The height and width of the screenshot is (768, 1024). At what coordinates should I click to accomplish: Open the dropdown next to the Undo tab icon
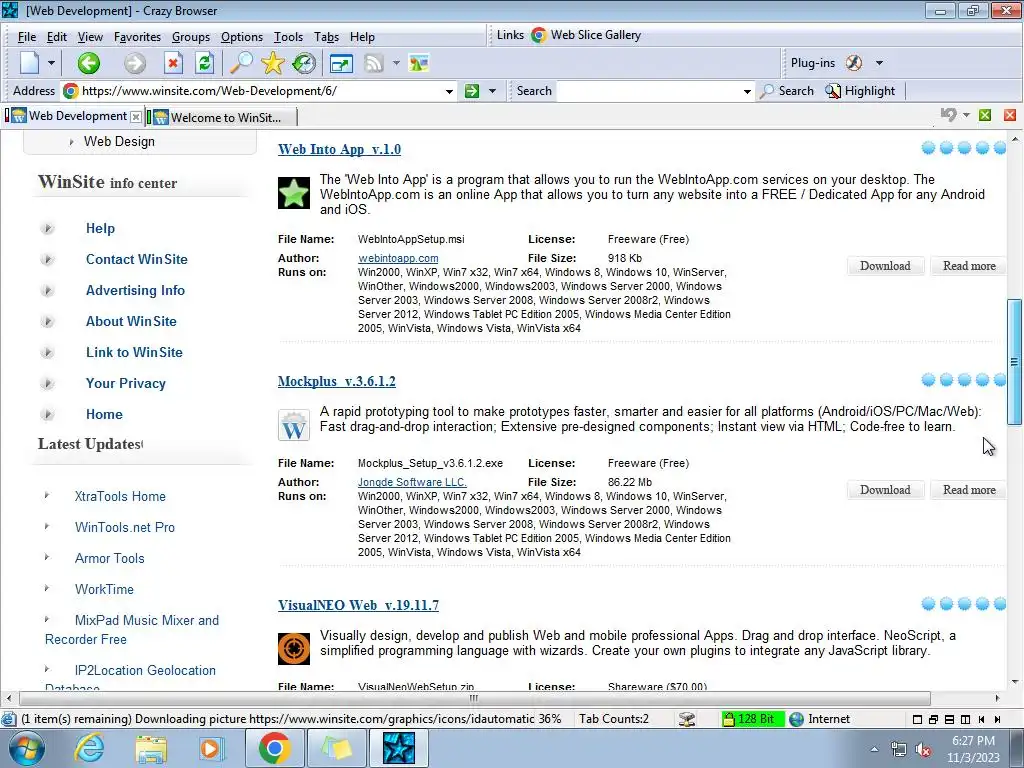966,115
